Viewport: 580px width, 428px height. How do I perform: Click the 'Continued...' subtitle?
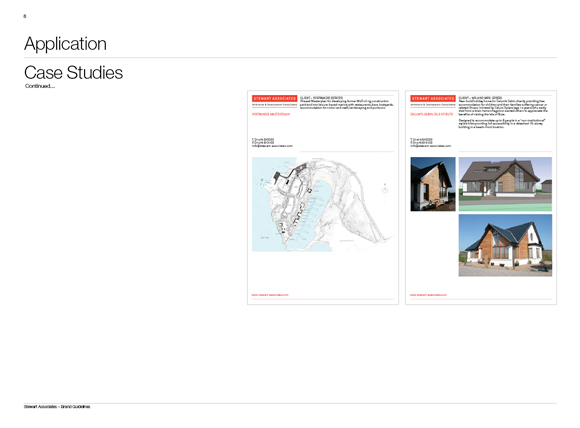tap(40, 86)
